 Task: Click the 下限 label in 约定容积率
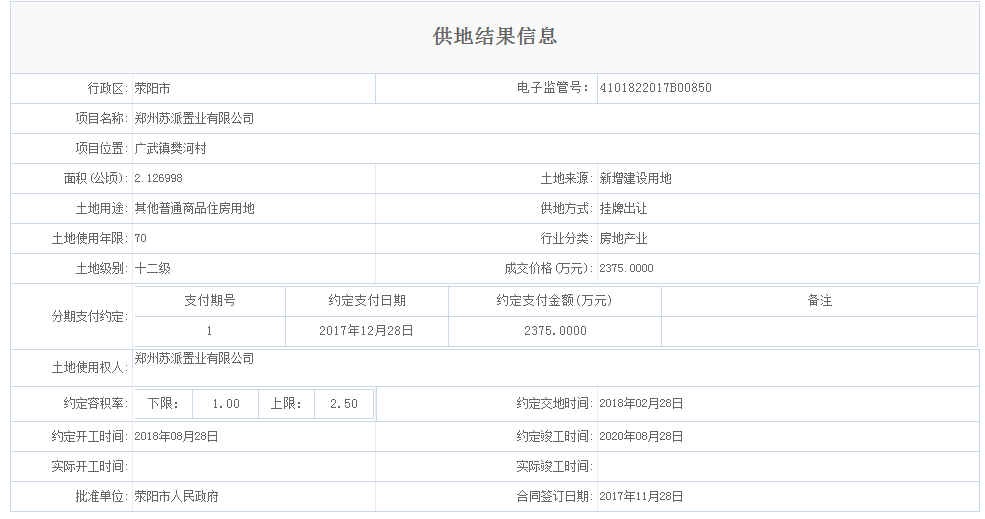pos(163,404)
